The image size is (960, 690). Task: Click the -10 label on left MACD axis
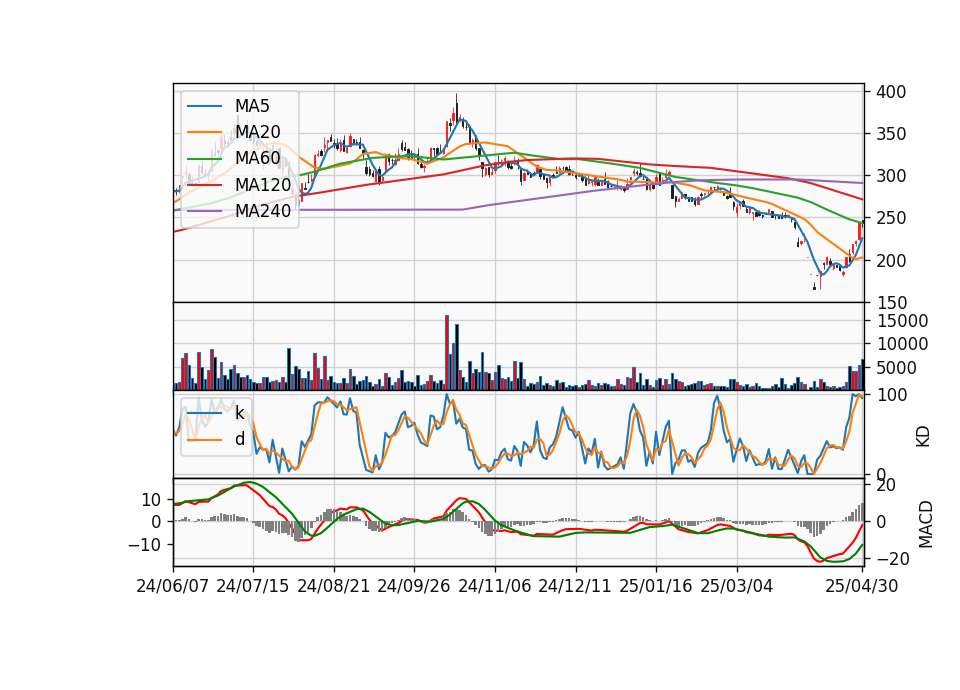146,544
